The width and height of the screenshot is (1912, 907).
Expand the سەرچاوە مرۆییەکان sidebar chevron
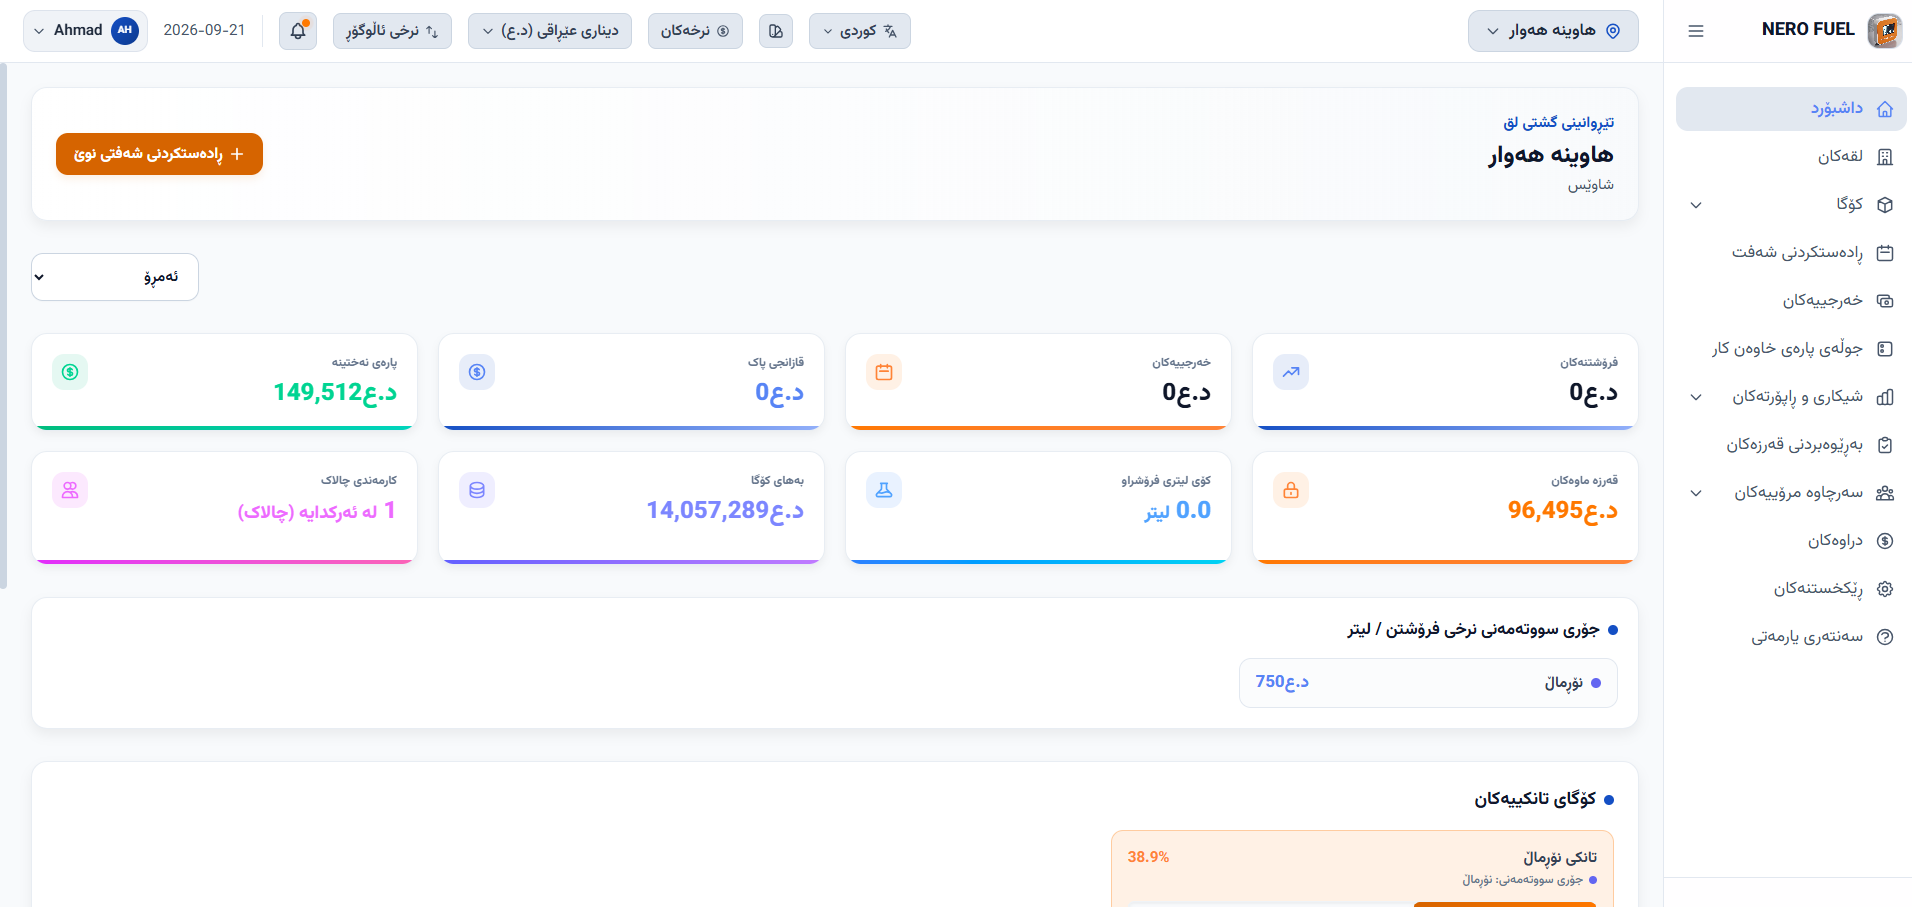(x=1696, y=493)
